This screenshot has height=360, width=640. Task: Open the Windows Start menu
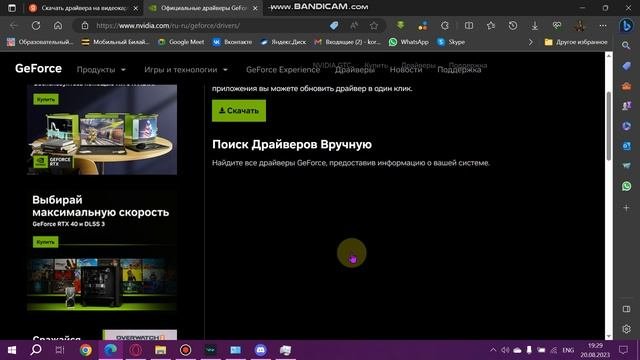tap(12, 350)
